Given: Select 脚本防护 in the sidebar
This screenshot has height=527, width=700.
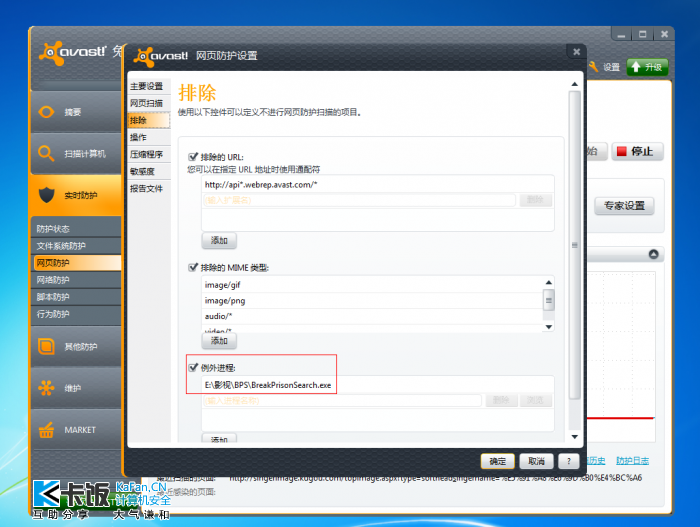Looking at the screenshot, I should click(76, 297).
